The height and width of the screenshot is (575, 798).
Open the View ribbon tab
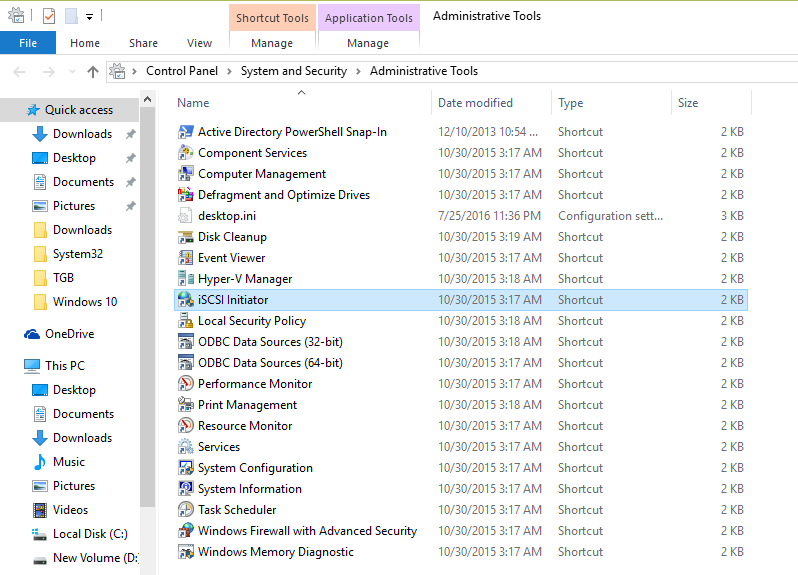200,43
